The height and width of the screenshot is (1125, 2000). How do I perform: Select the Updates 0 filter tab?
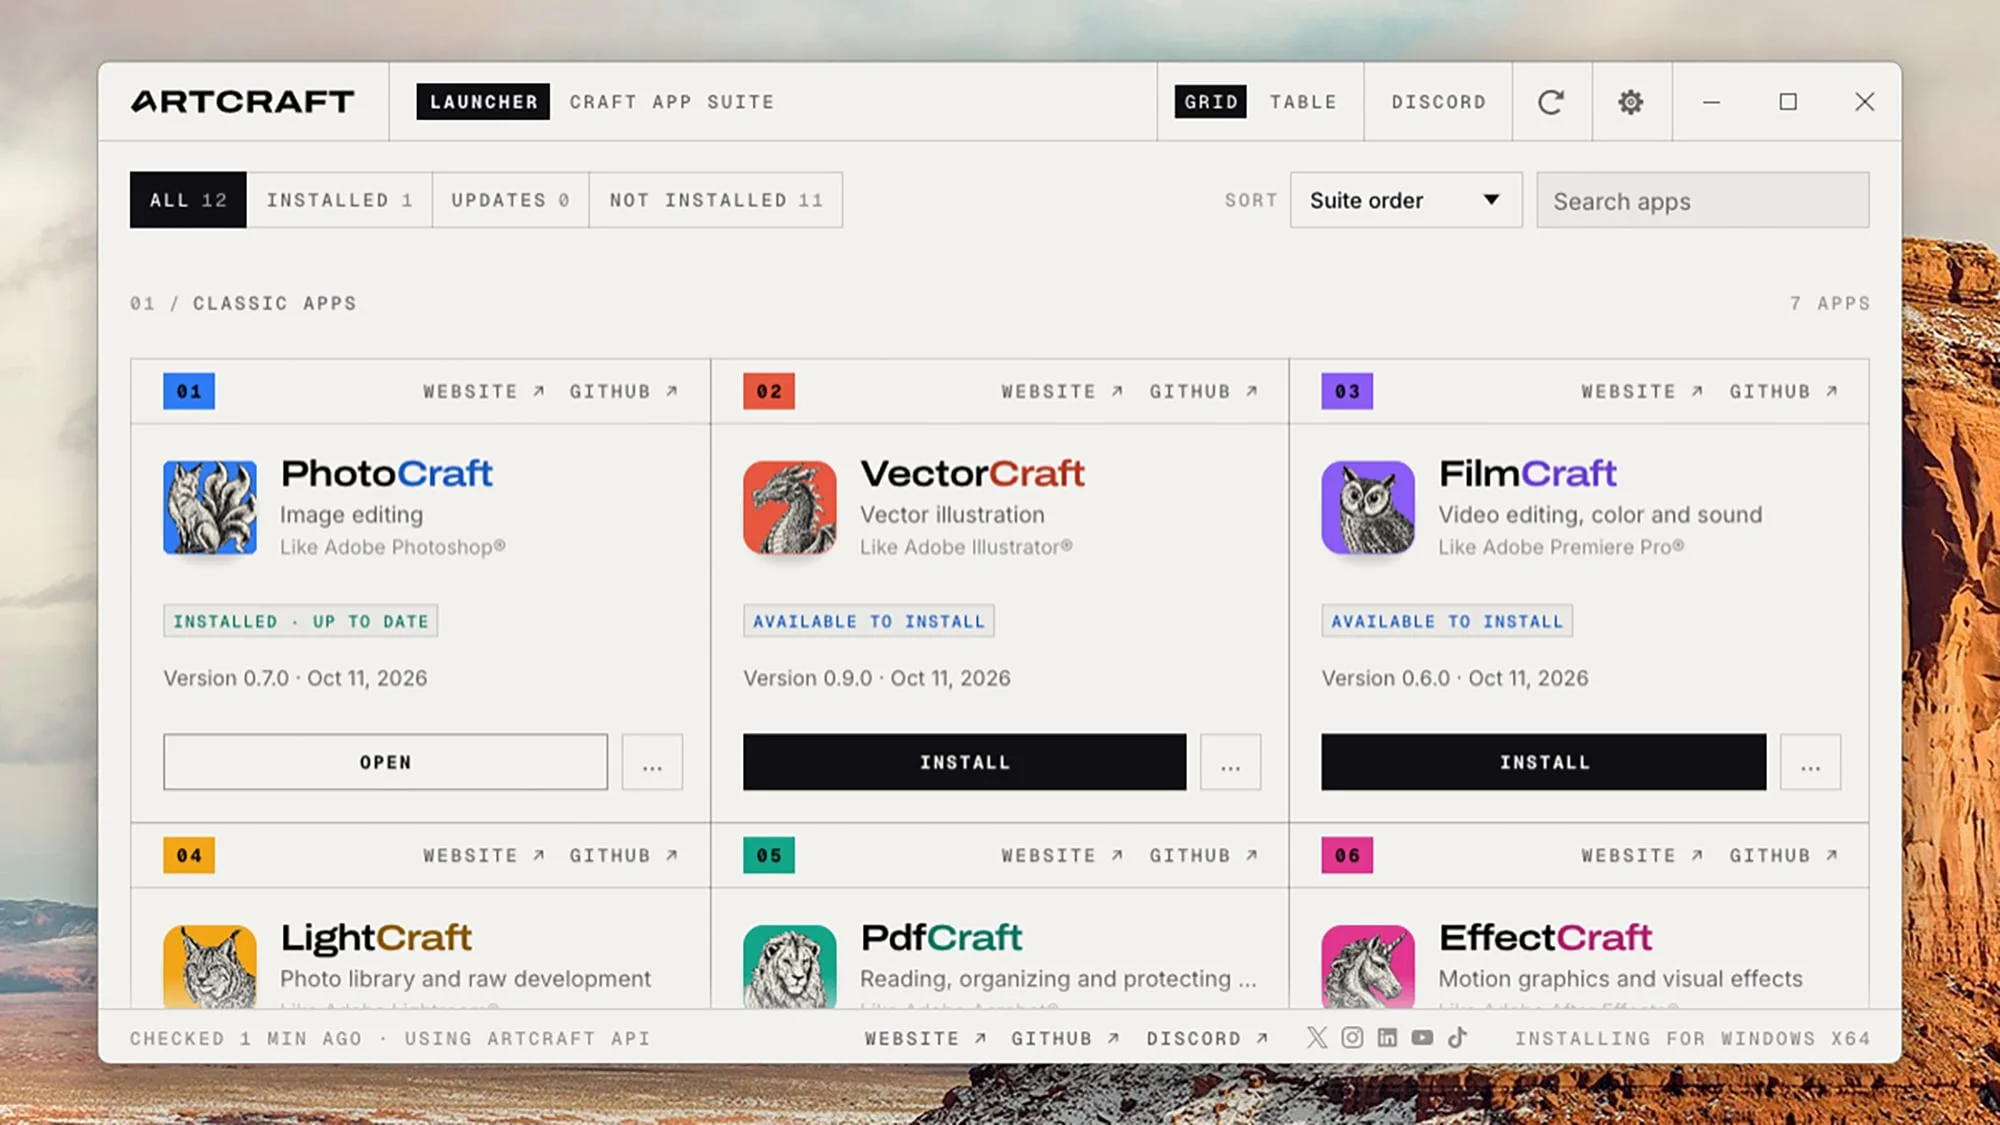tap(510, 200)
